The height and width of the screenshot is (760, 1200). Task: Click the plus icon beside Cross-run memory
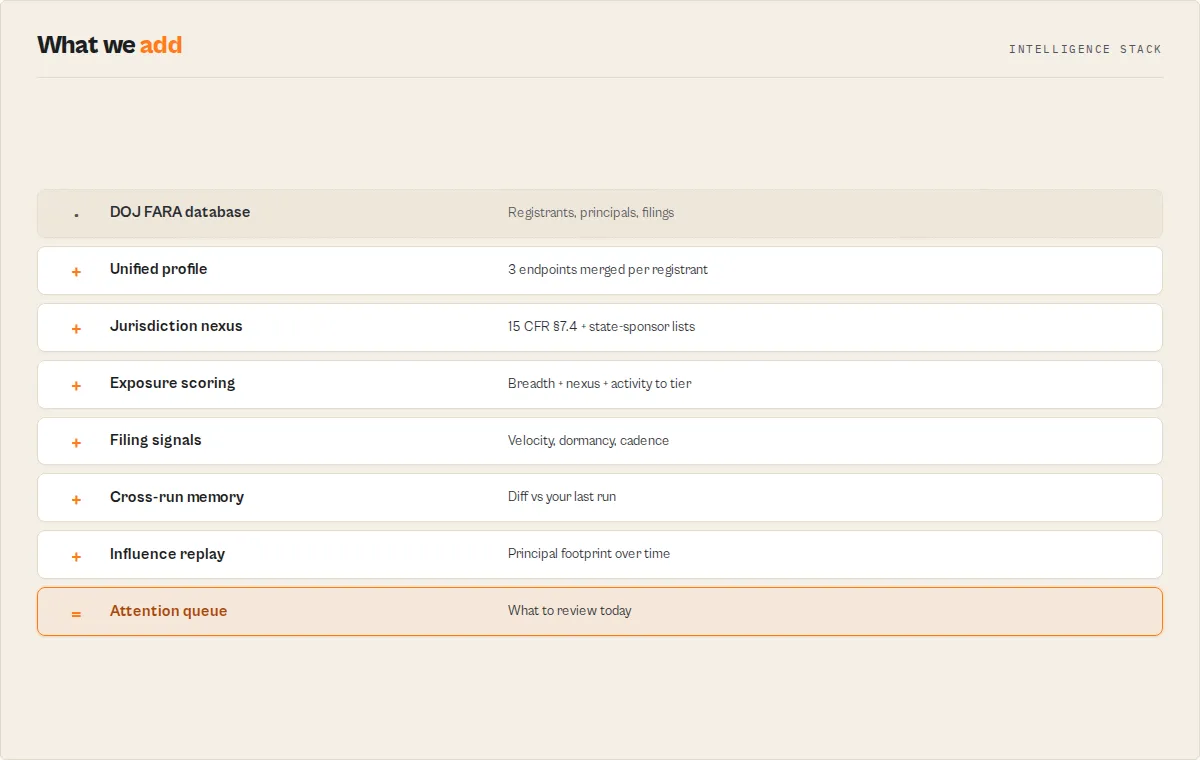click(76, 499)
